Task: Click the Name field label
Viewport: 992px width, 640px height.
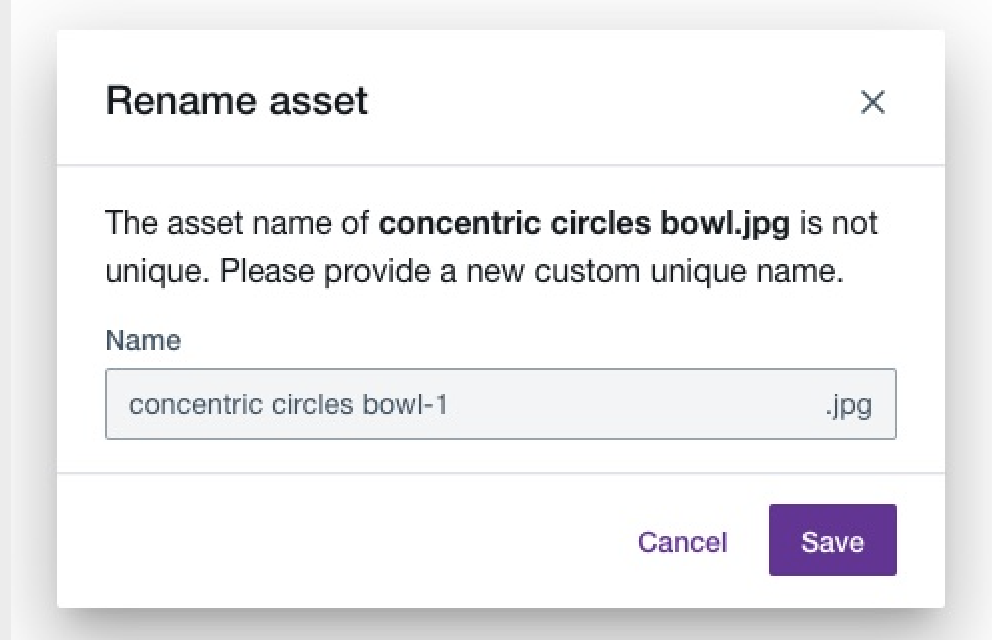Action: click(143, 340)
